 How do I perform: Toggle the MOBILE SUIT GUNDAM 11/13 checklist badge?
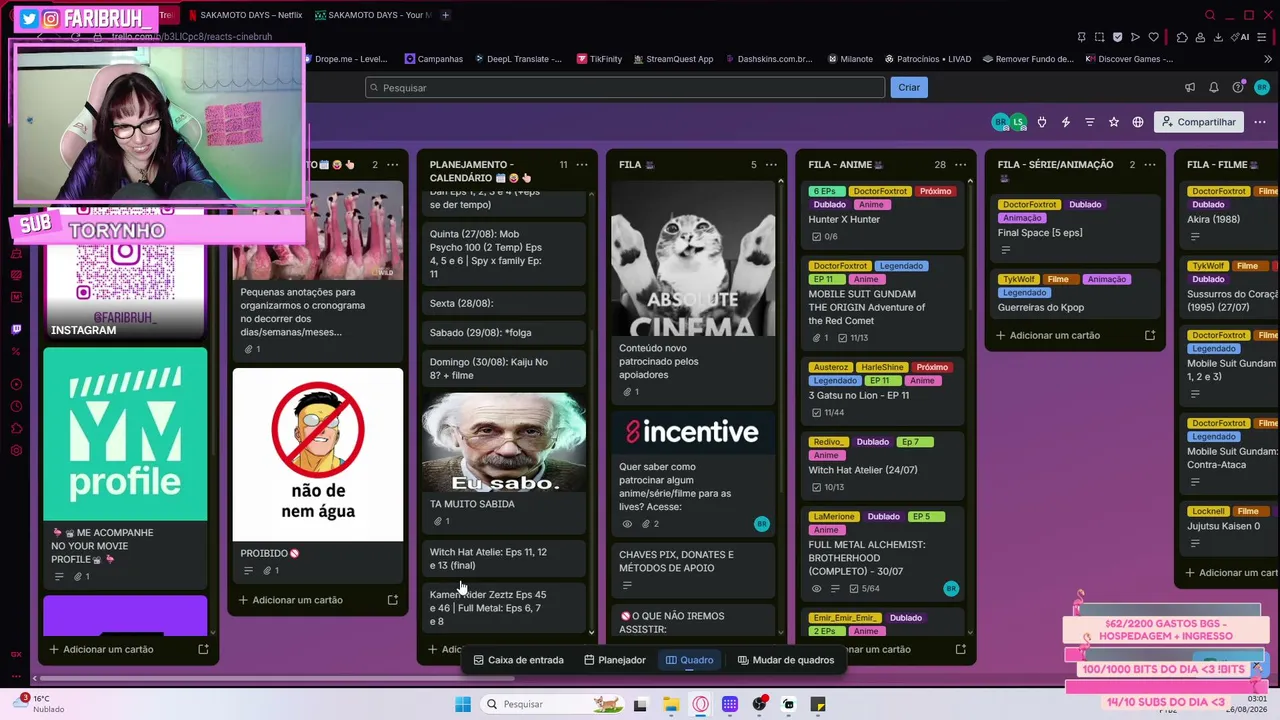[852, 338]
